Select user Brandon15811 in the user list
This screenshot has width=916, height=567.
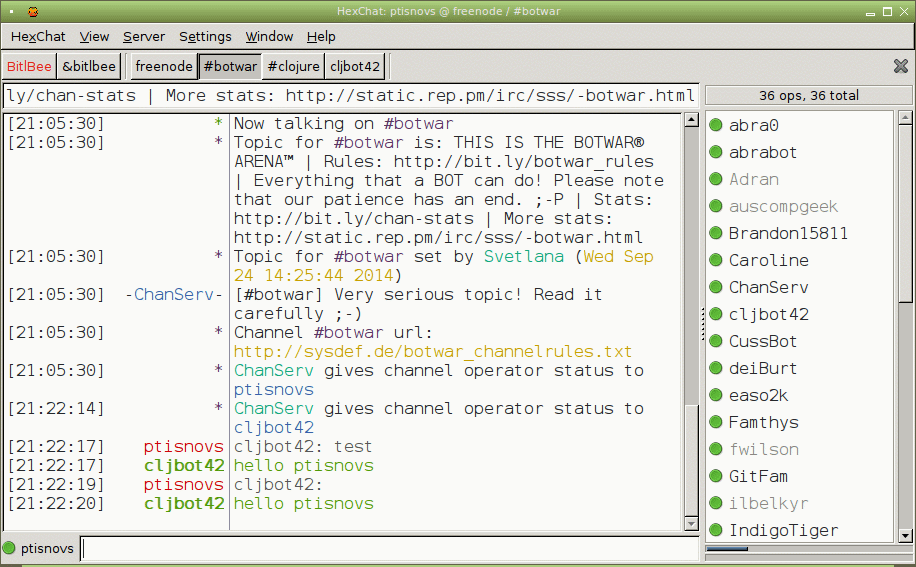coord(800,233)
